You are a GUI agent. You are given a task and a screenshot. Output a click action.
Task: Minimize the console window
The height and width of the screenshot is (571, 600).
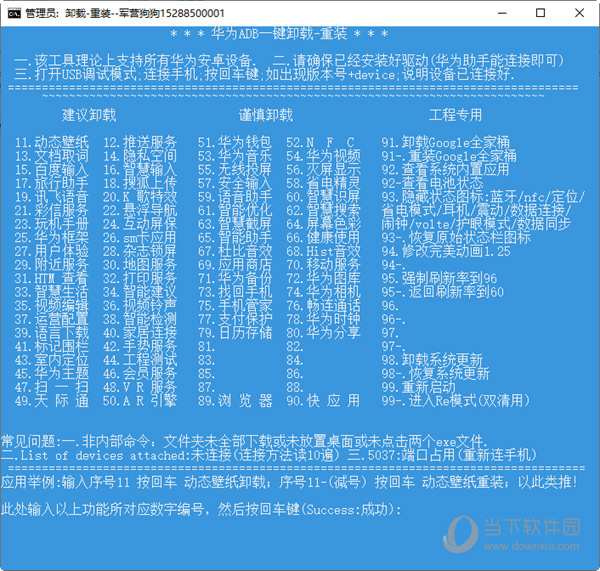pyautogui.click(x=502, y=13)
